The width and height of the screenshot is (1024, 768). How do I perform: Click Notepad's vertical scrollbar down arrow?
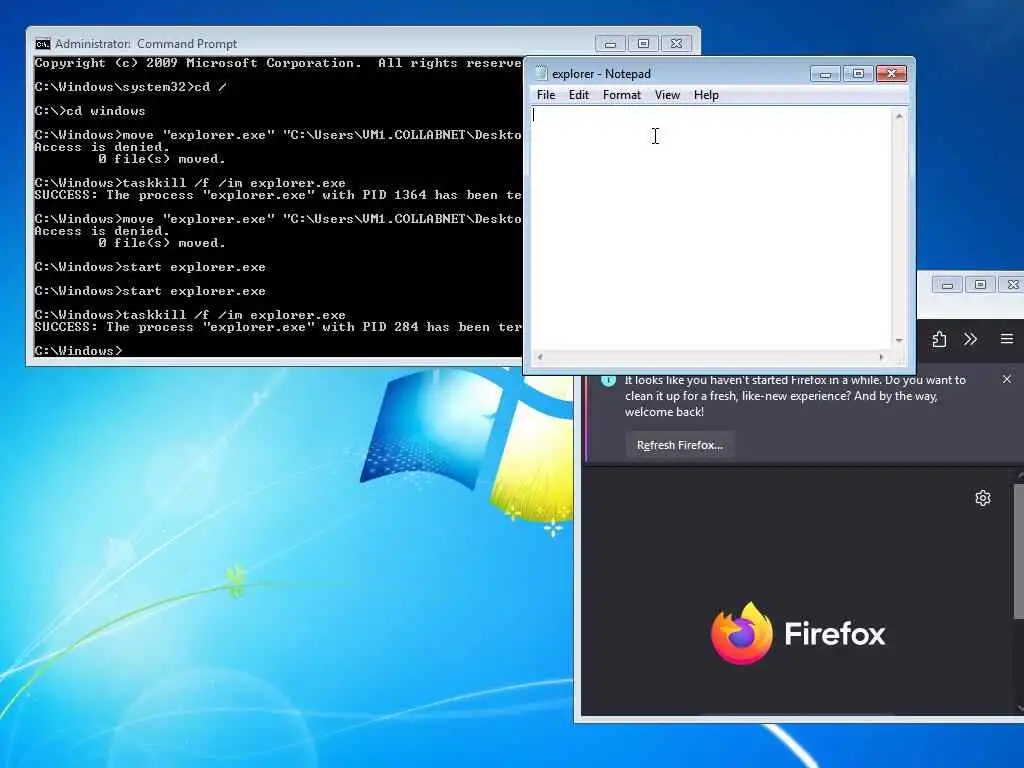(x=899, y=341)
